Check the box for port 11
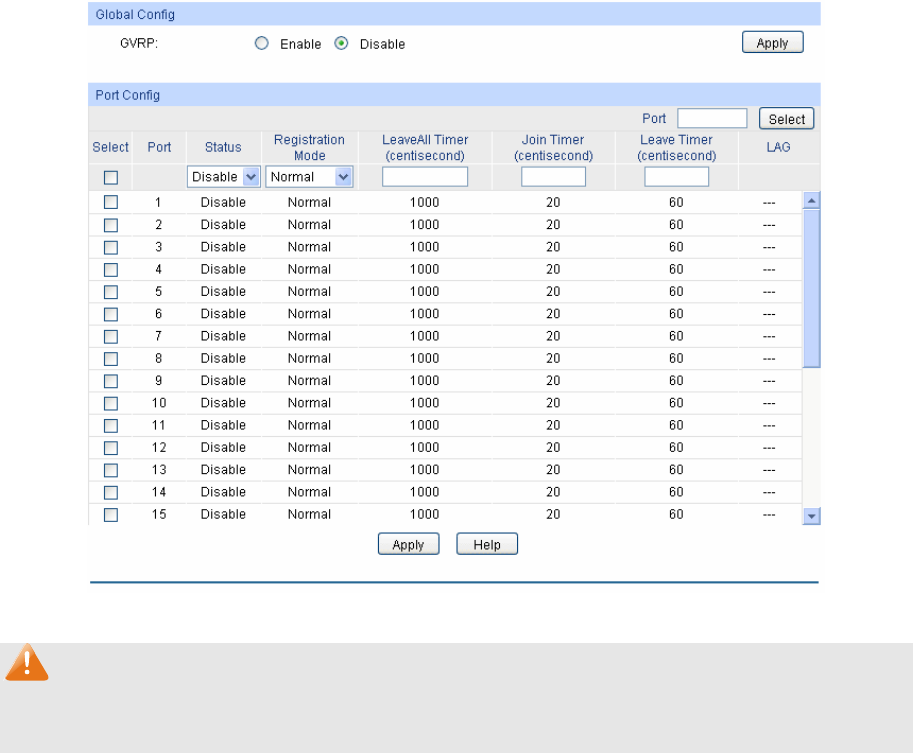913x753 pixels. (x=111, y=426)
